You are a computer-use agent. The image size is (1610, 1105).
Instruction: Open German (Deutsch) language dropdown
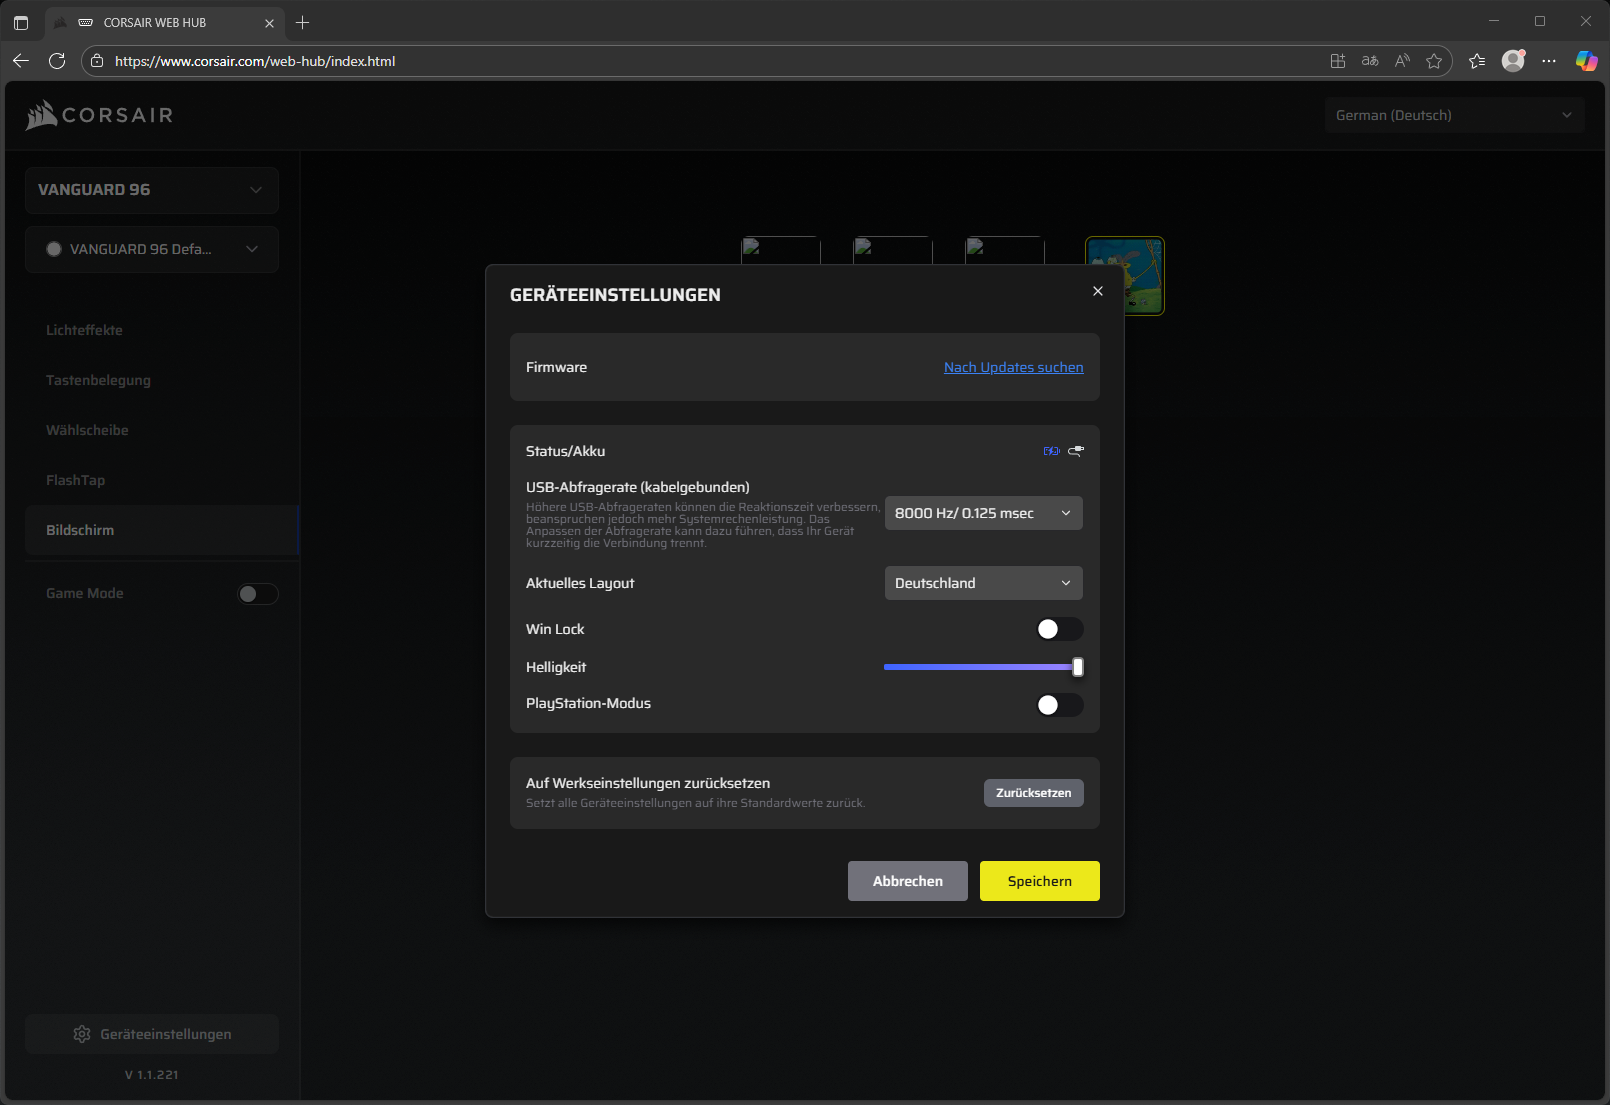(x=1454, y=115)
